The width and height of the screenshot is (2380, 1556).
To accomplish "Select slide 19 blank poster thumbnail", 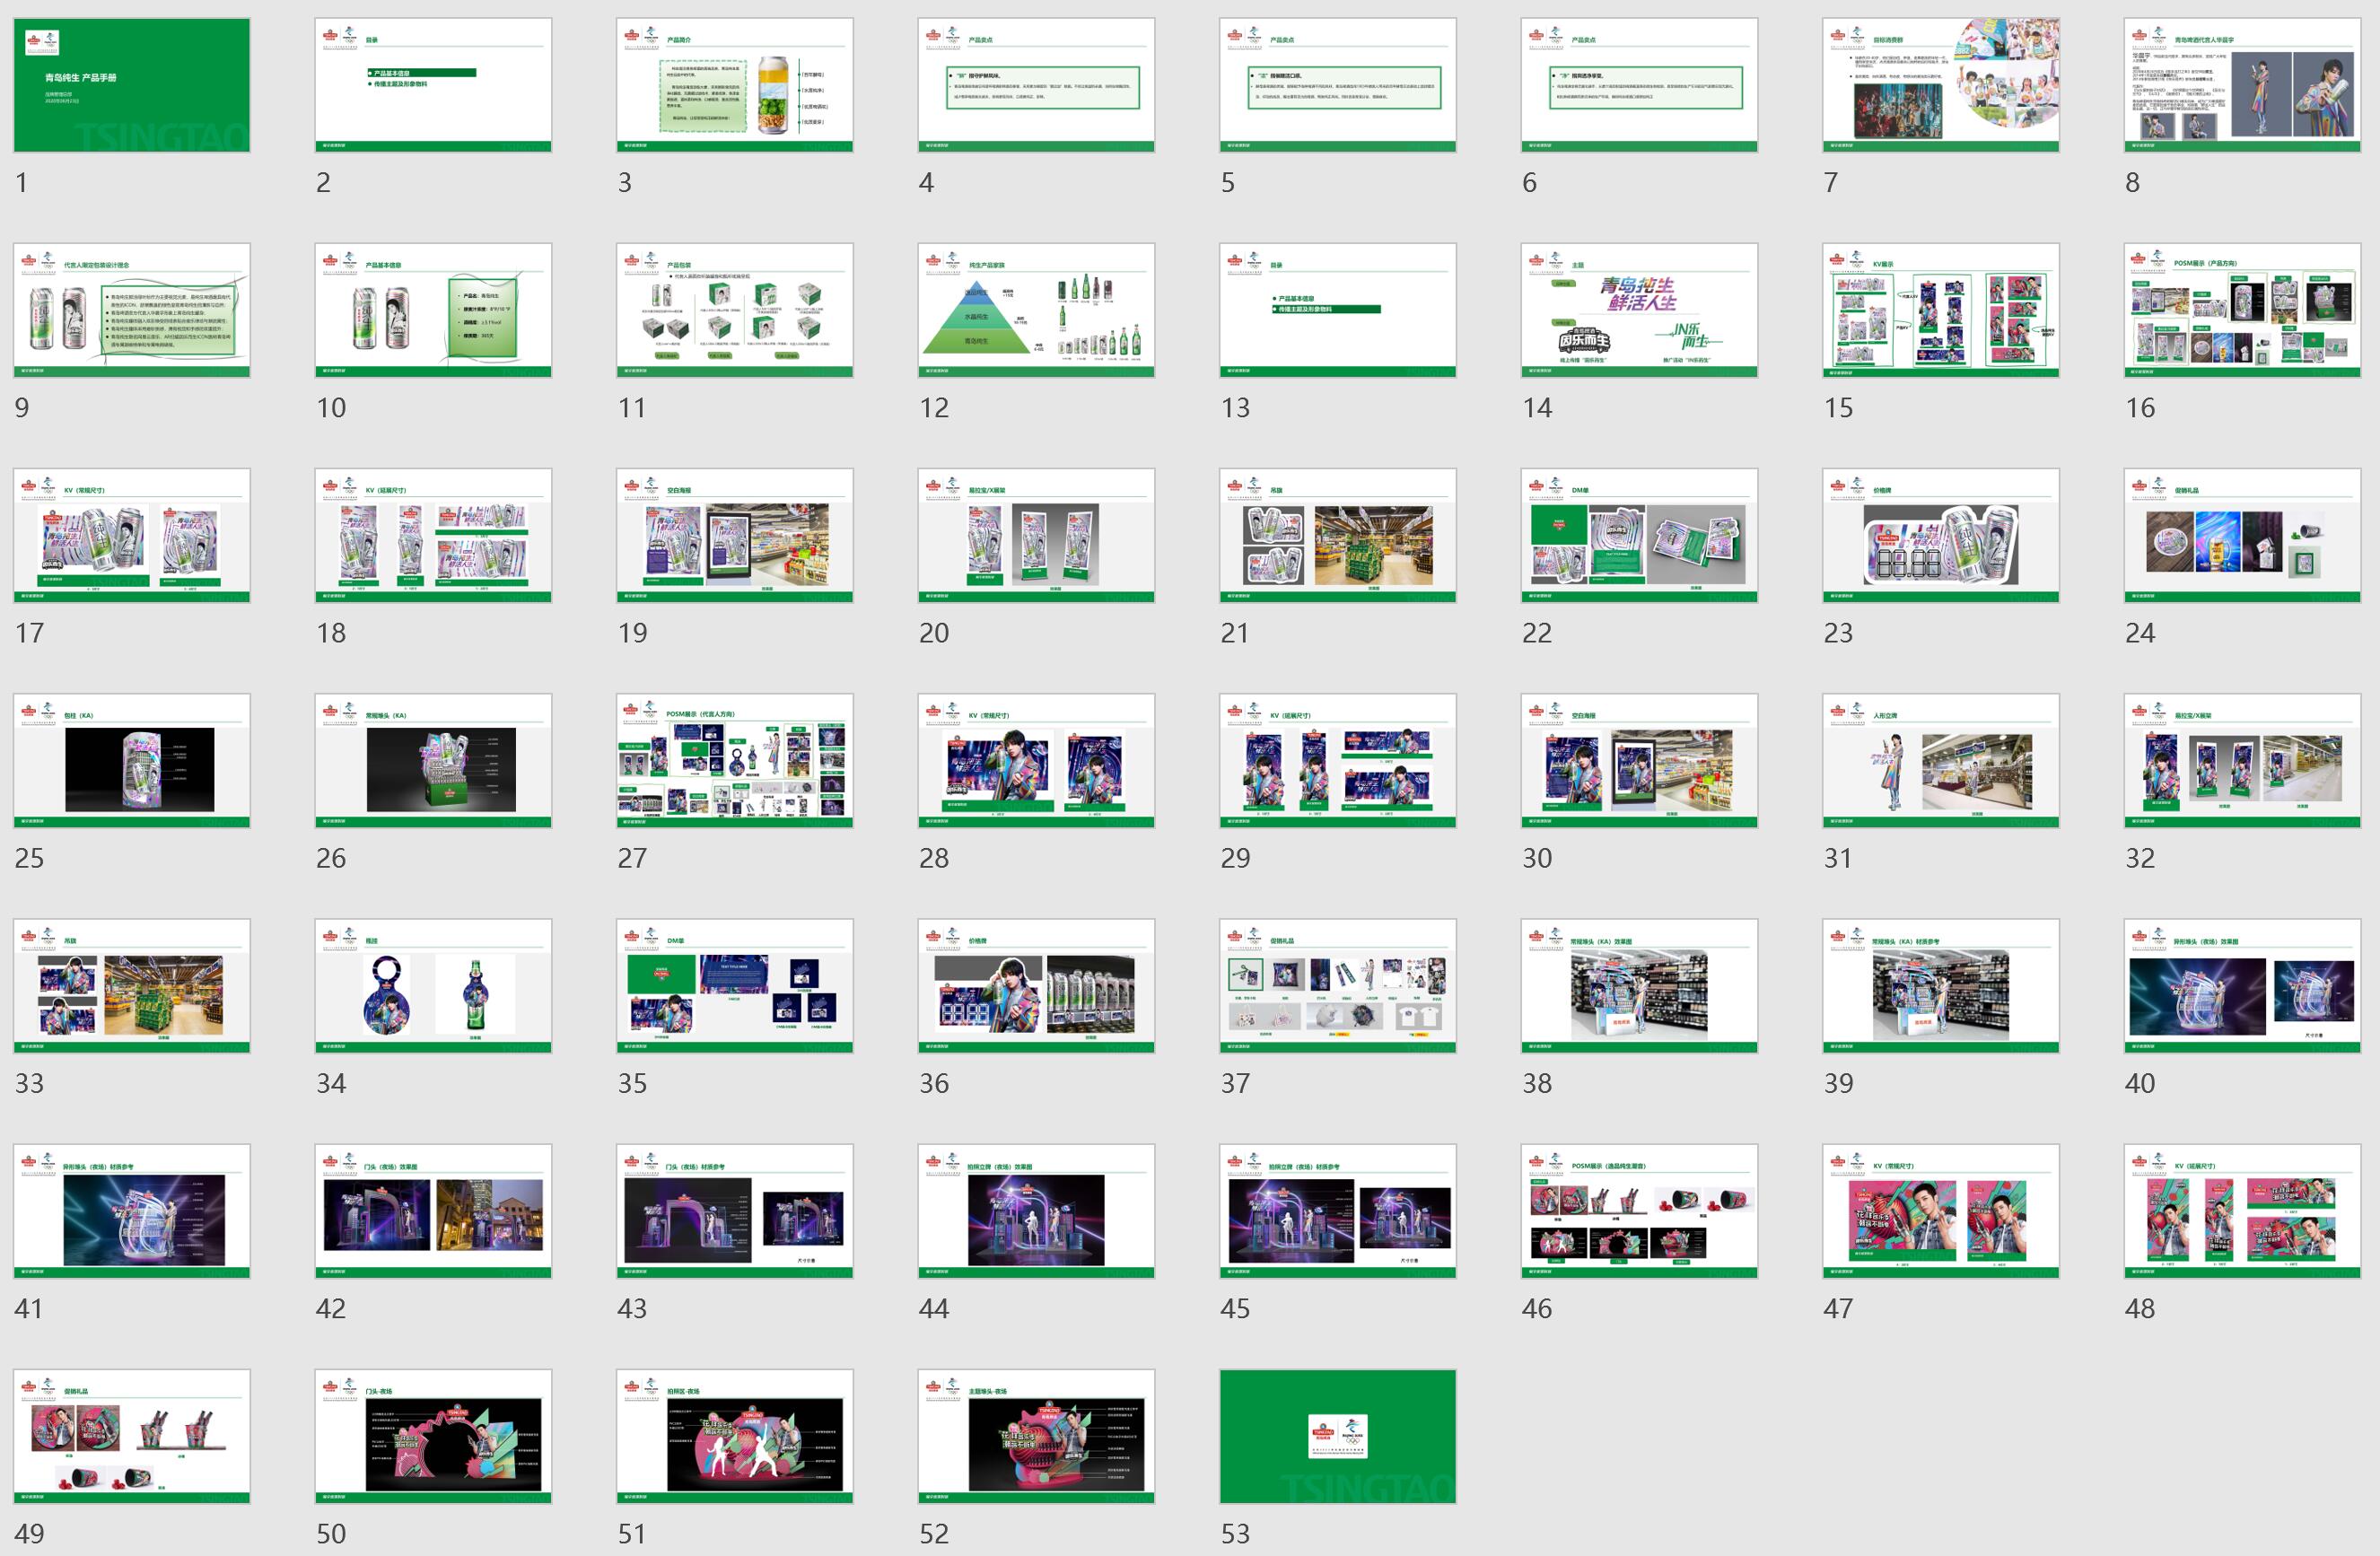I will [x=735, y=535].
